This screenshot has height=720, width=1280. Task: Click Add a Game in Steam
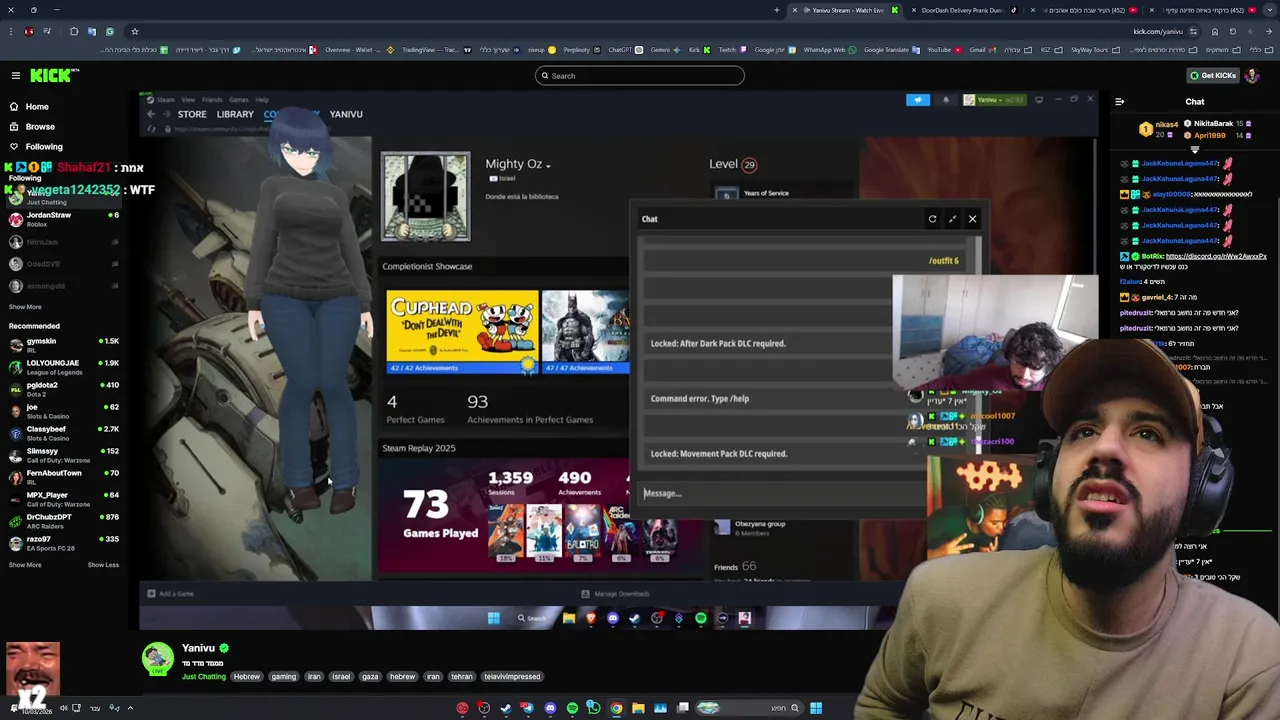pos(170,594)
